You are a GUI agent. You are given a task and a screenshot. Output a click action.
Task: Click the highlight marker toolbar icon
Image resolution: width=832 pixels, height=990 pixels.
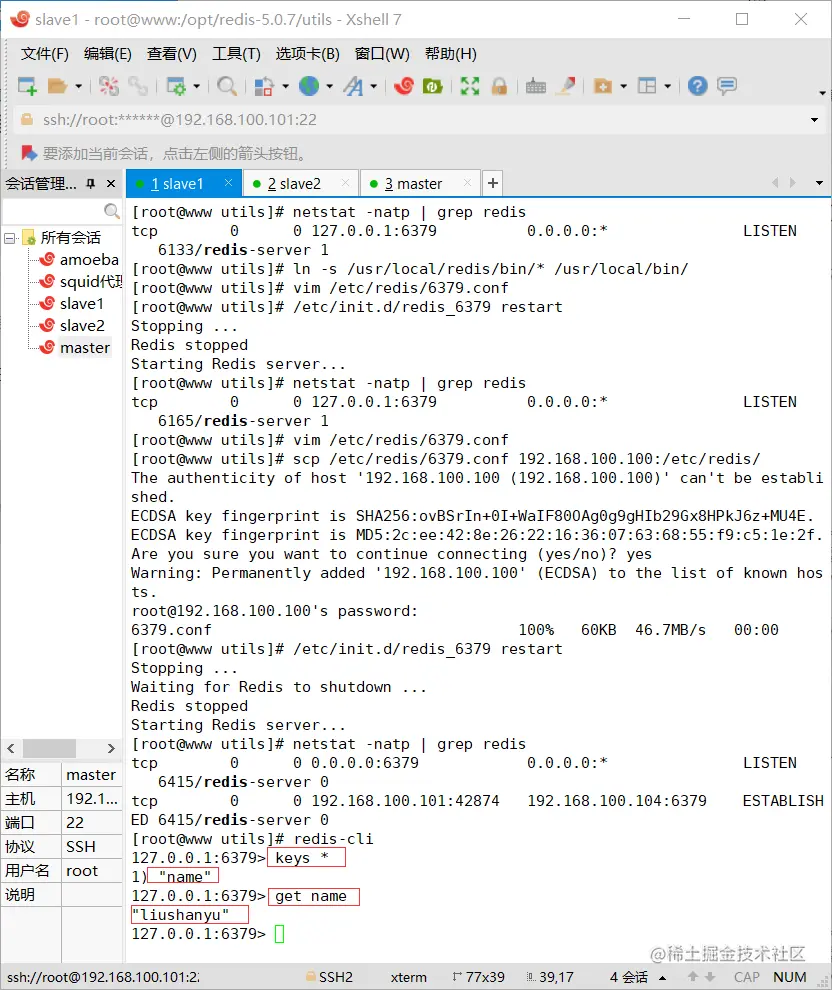pyautogui.click(x=566, y=86)
